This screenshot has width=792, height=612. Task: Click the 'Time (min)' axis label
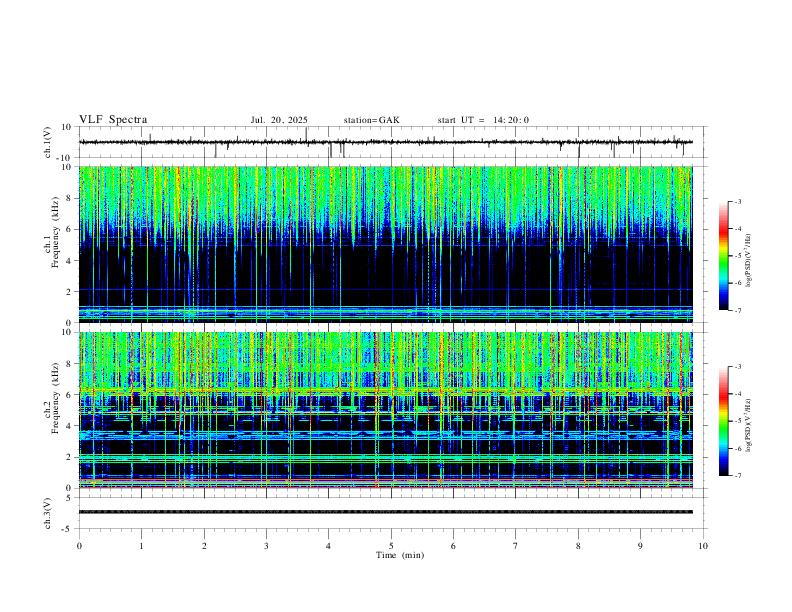point(400,555)
